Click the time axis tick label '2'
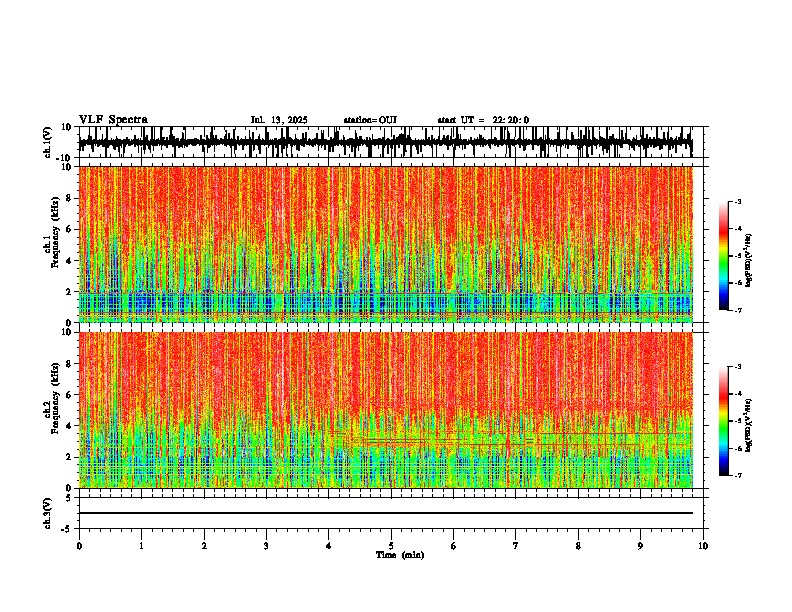 (204, 546)
